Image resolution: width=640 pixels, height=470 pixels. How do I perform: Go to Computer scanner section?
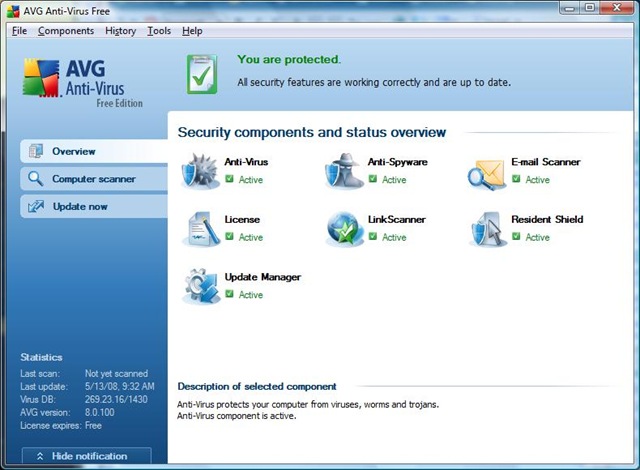click(94, 179)
